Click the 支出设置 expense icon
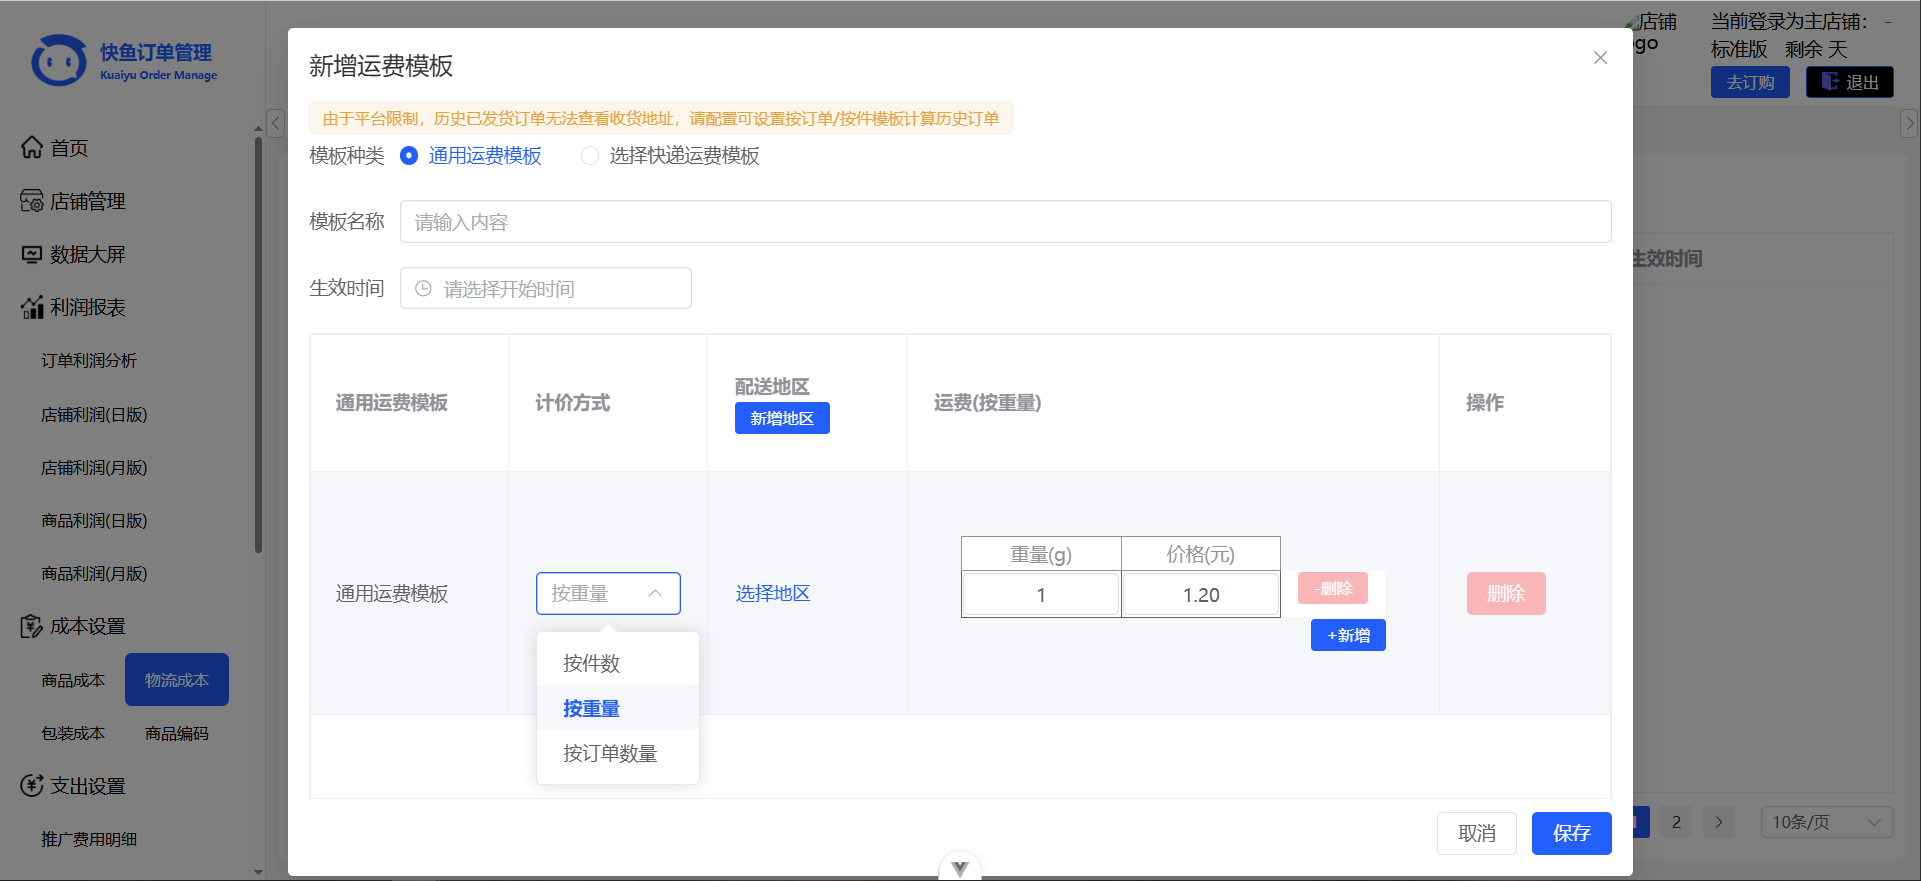Viewport: 1921px width, 881px height. click(32, 786)
